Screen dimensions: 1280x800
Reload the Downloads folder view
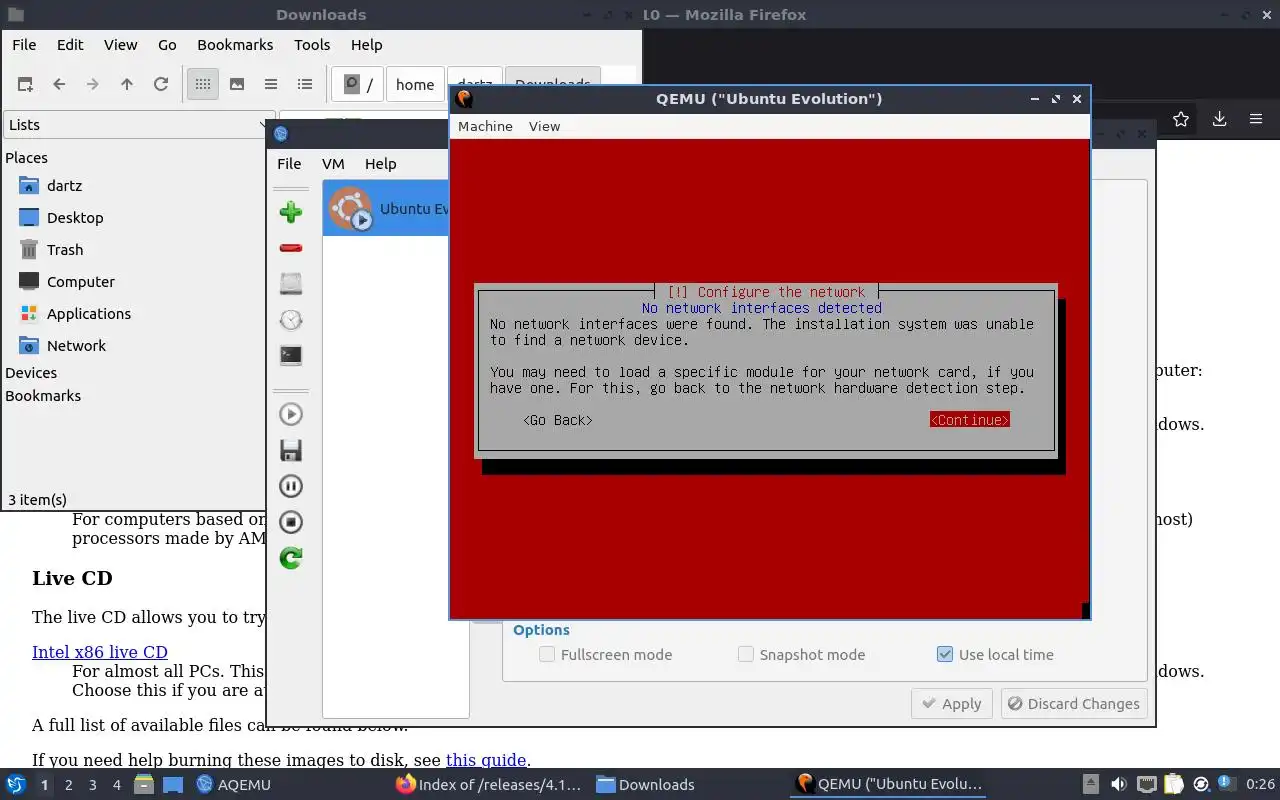point(161,84)
